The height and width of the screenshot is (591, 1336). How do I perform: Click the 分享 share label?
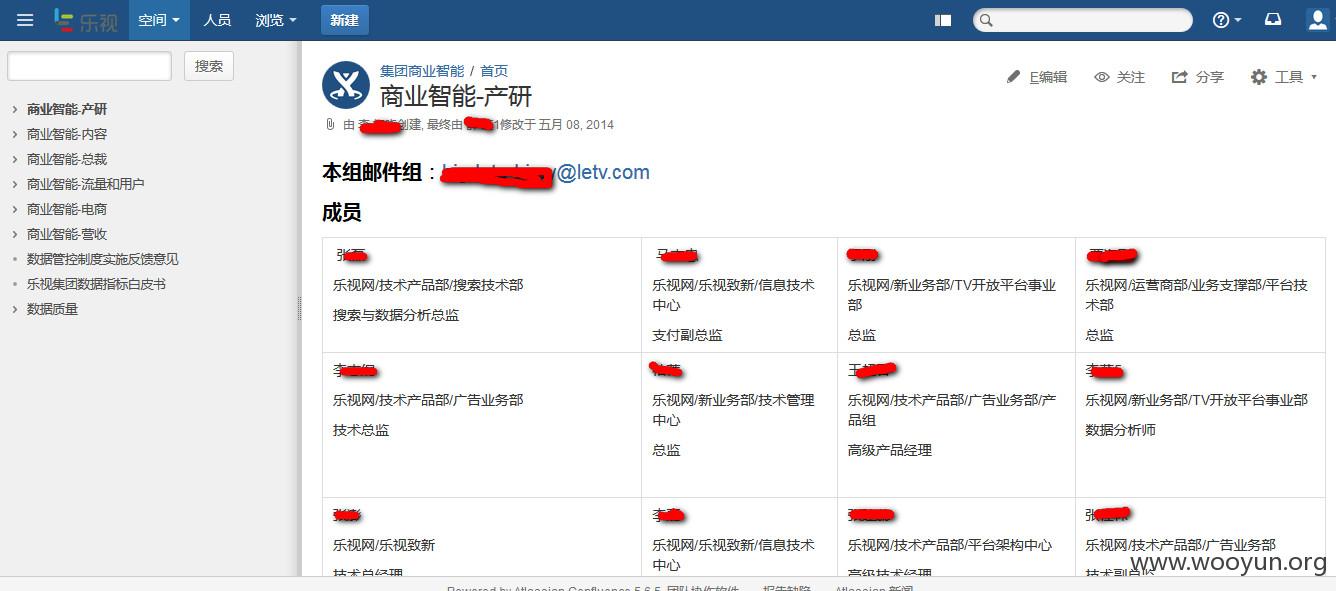pyautogui.click(x=1210, y=77)
